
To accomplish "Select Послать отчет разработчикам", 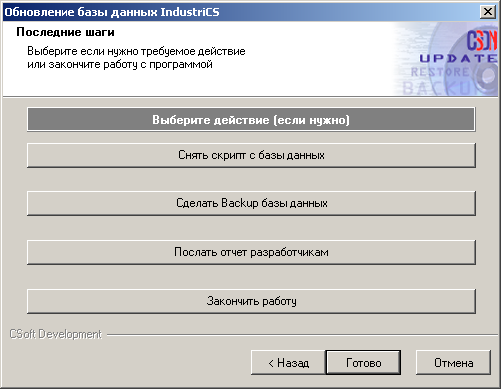I will click(x=251, y=252).
